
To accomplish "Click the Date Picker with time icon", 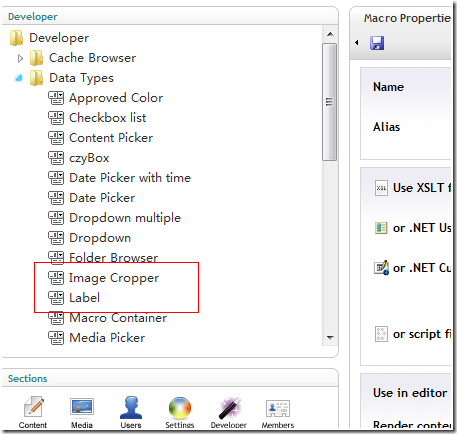I will tap(56, 178).
